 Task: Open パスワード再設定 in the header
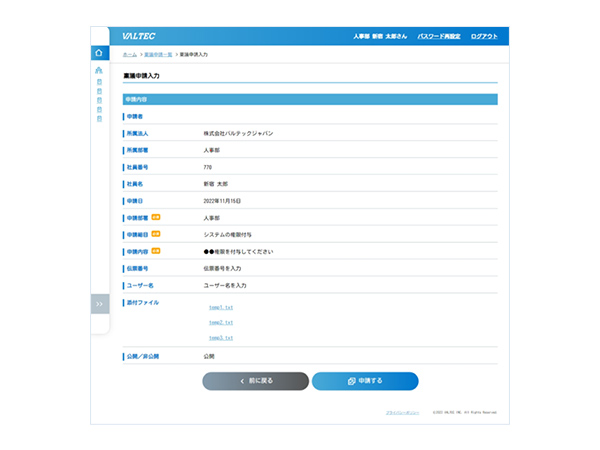point(439,36)
